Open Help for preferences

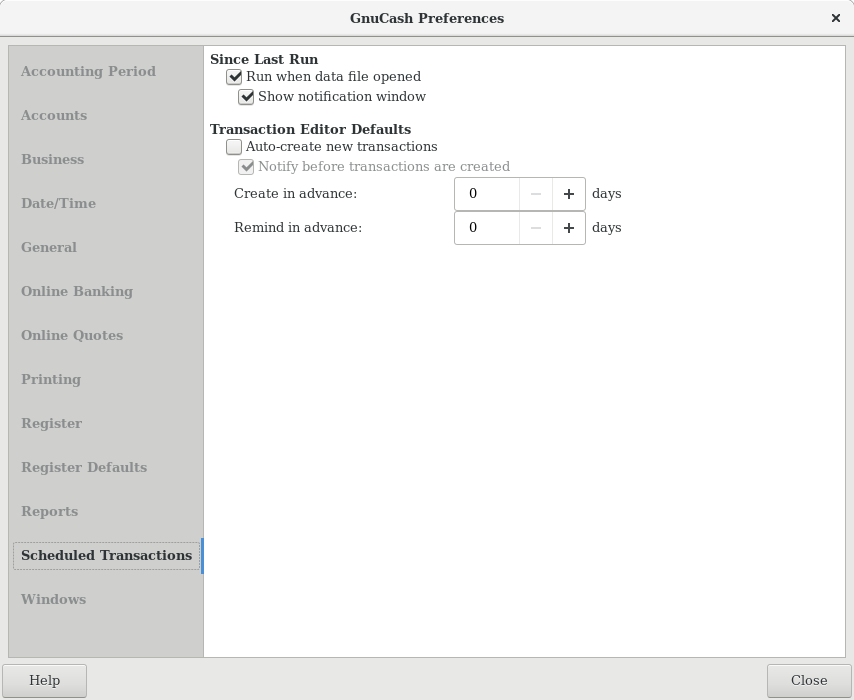click(x=45, y=680)
